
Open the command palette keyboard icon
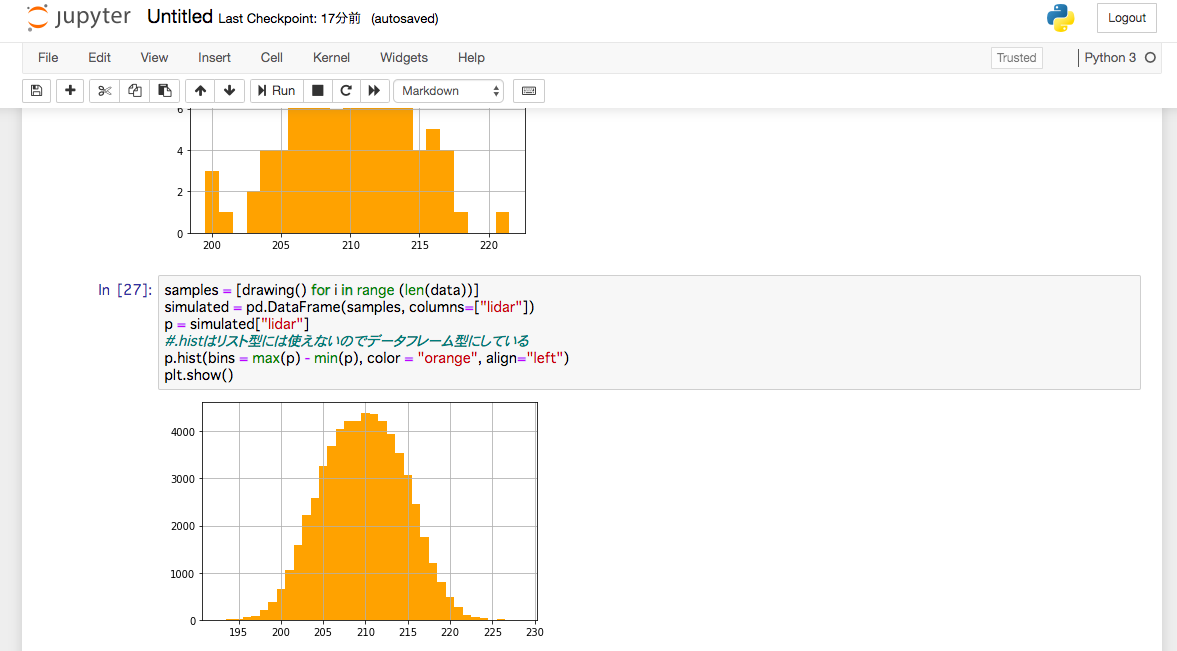tap(528, 91)
